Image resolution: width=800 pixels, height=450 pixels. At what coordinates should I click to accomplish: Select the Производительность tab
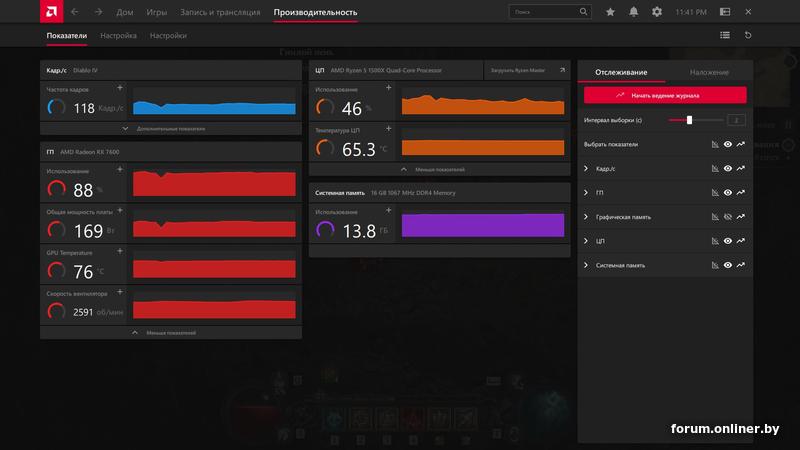point(315,12)
